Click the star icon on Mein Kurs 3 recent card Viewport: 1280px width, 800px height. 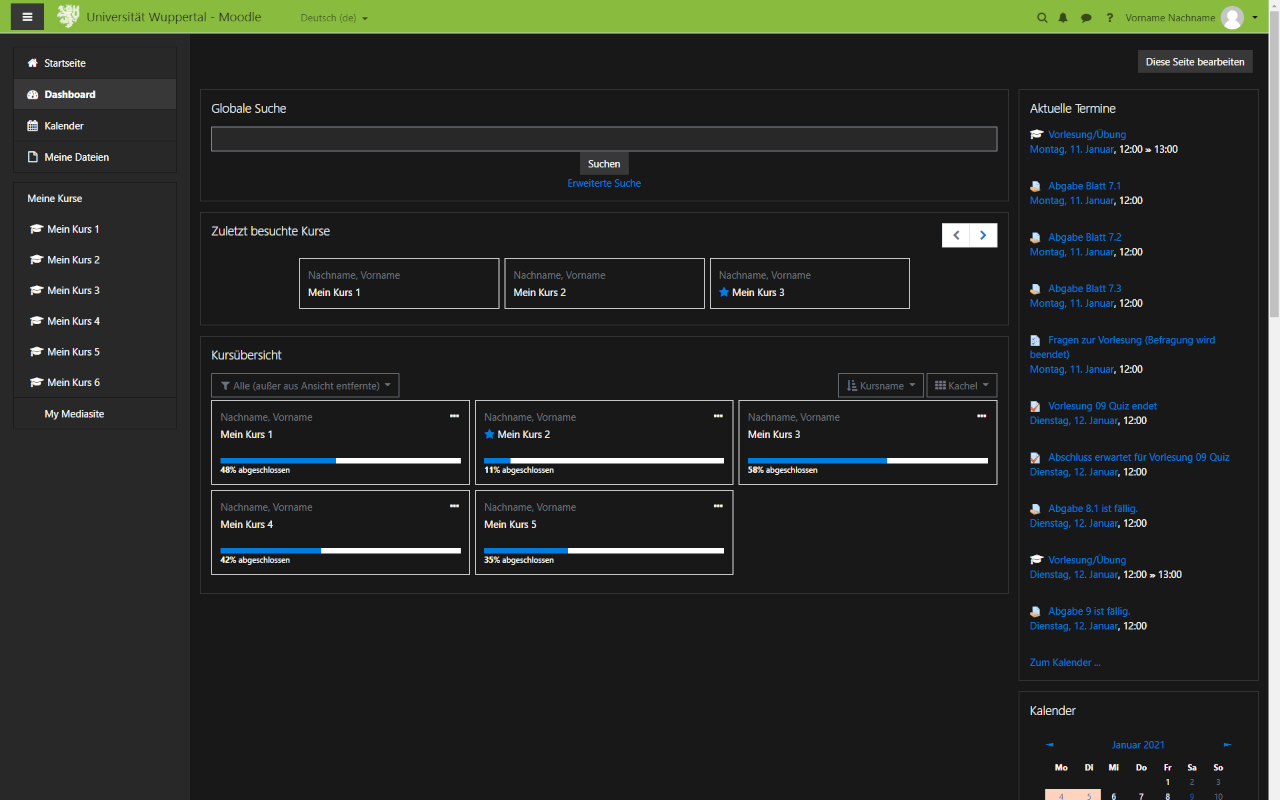pos(724,292)
